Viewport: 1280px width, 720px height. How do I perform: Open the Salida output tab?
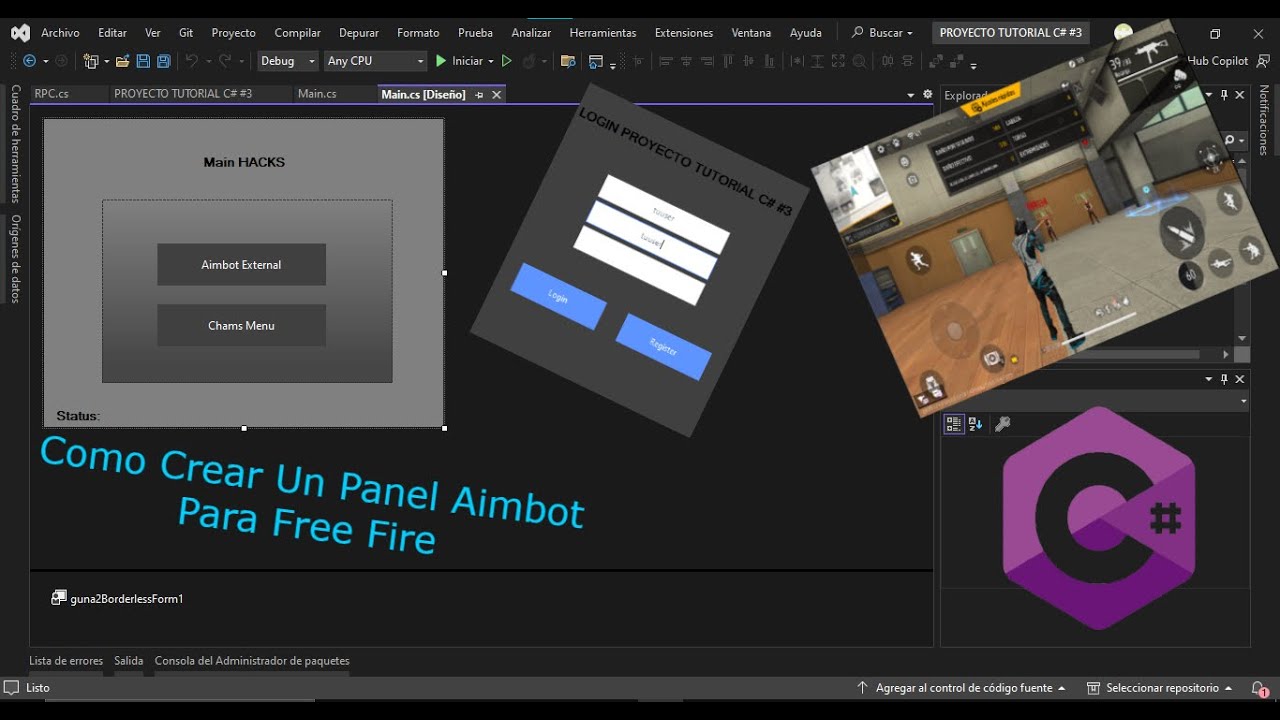pyautogui.click(x=129, y=661)
